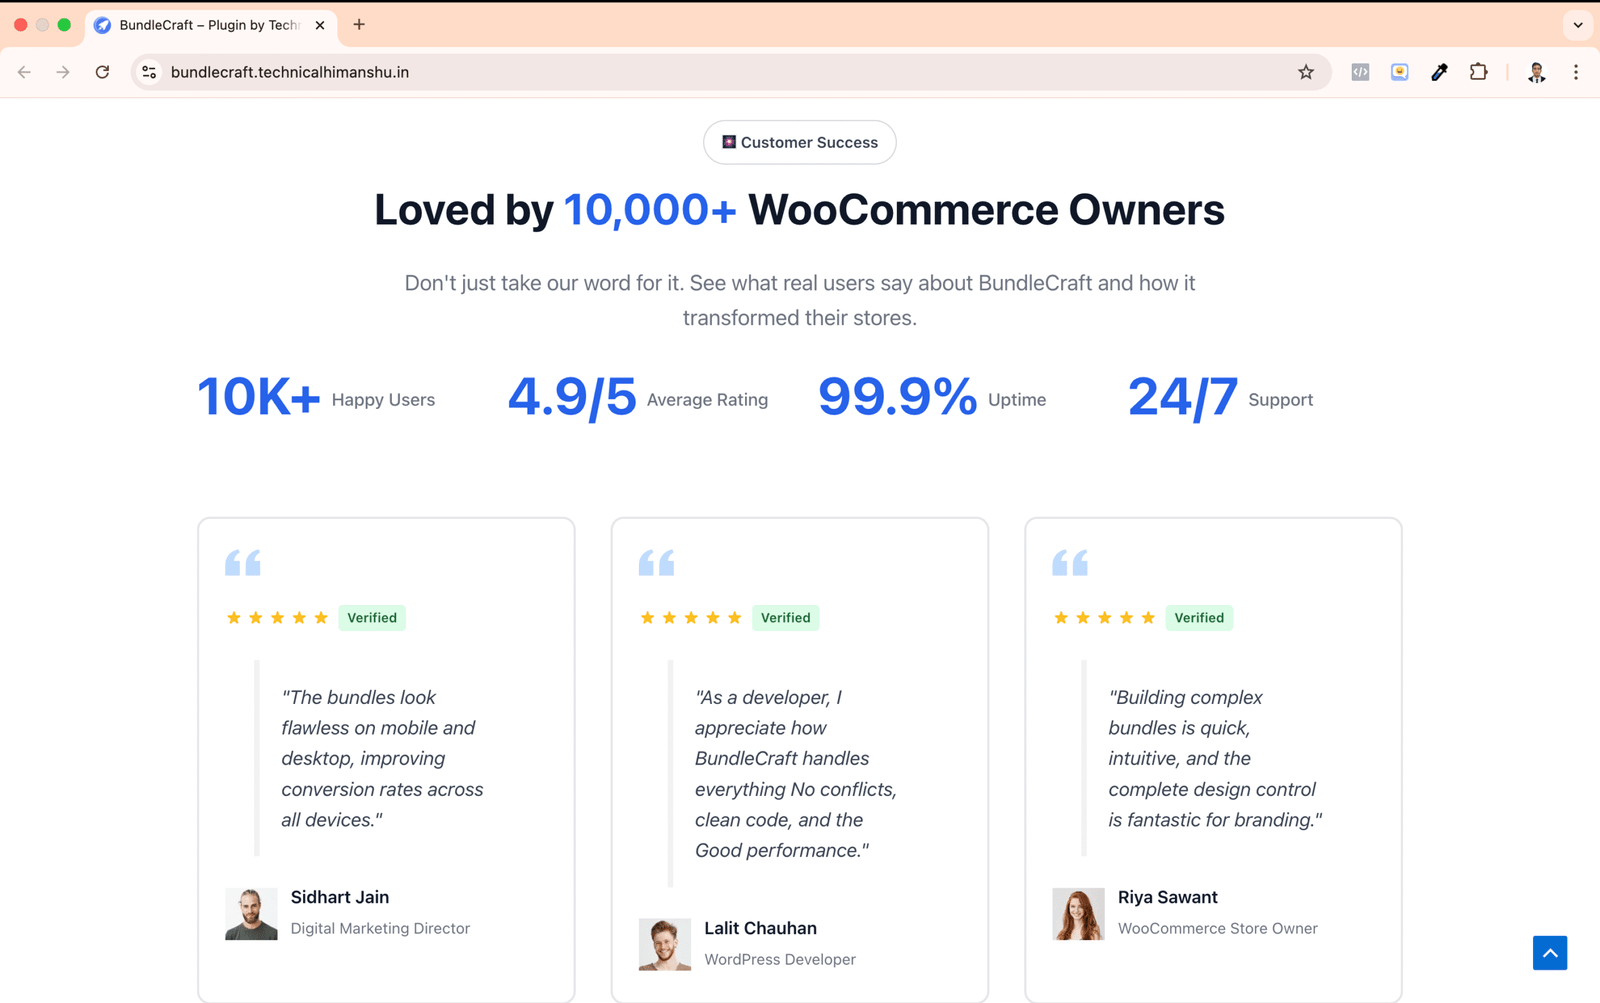Image resolution: width=1600 pixels, height=1003 pixels.
Task: Click Verified badge on Lalit Chauhan's review
Action: coord(785,618)
